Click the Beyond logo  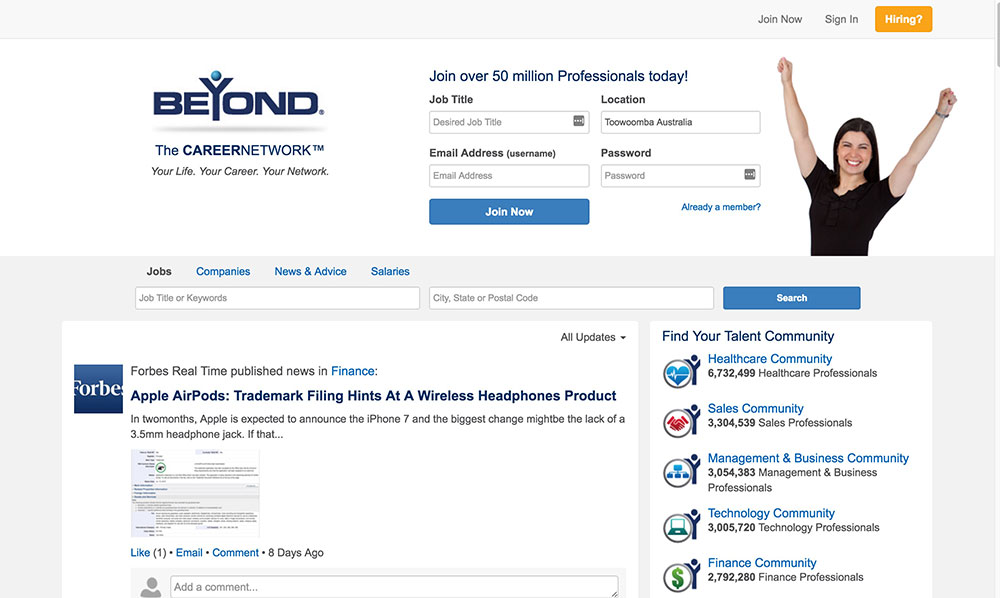coord(239,96)
